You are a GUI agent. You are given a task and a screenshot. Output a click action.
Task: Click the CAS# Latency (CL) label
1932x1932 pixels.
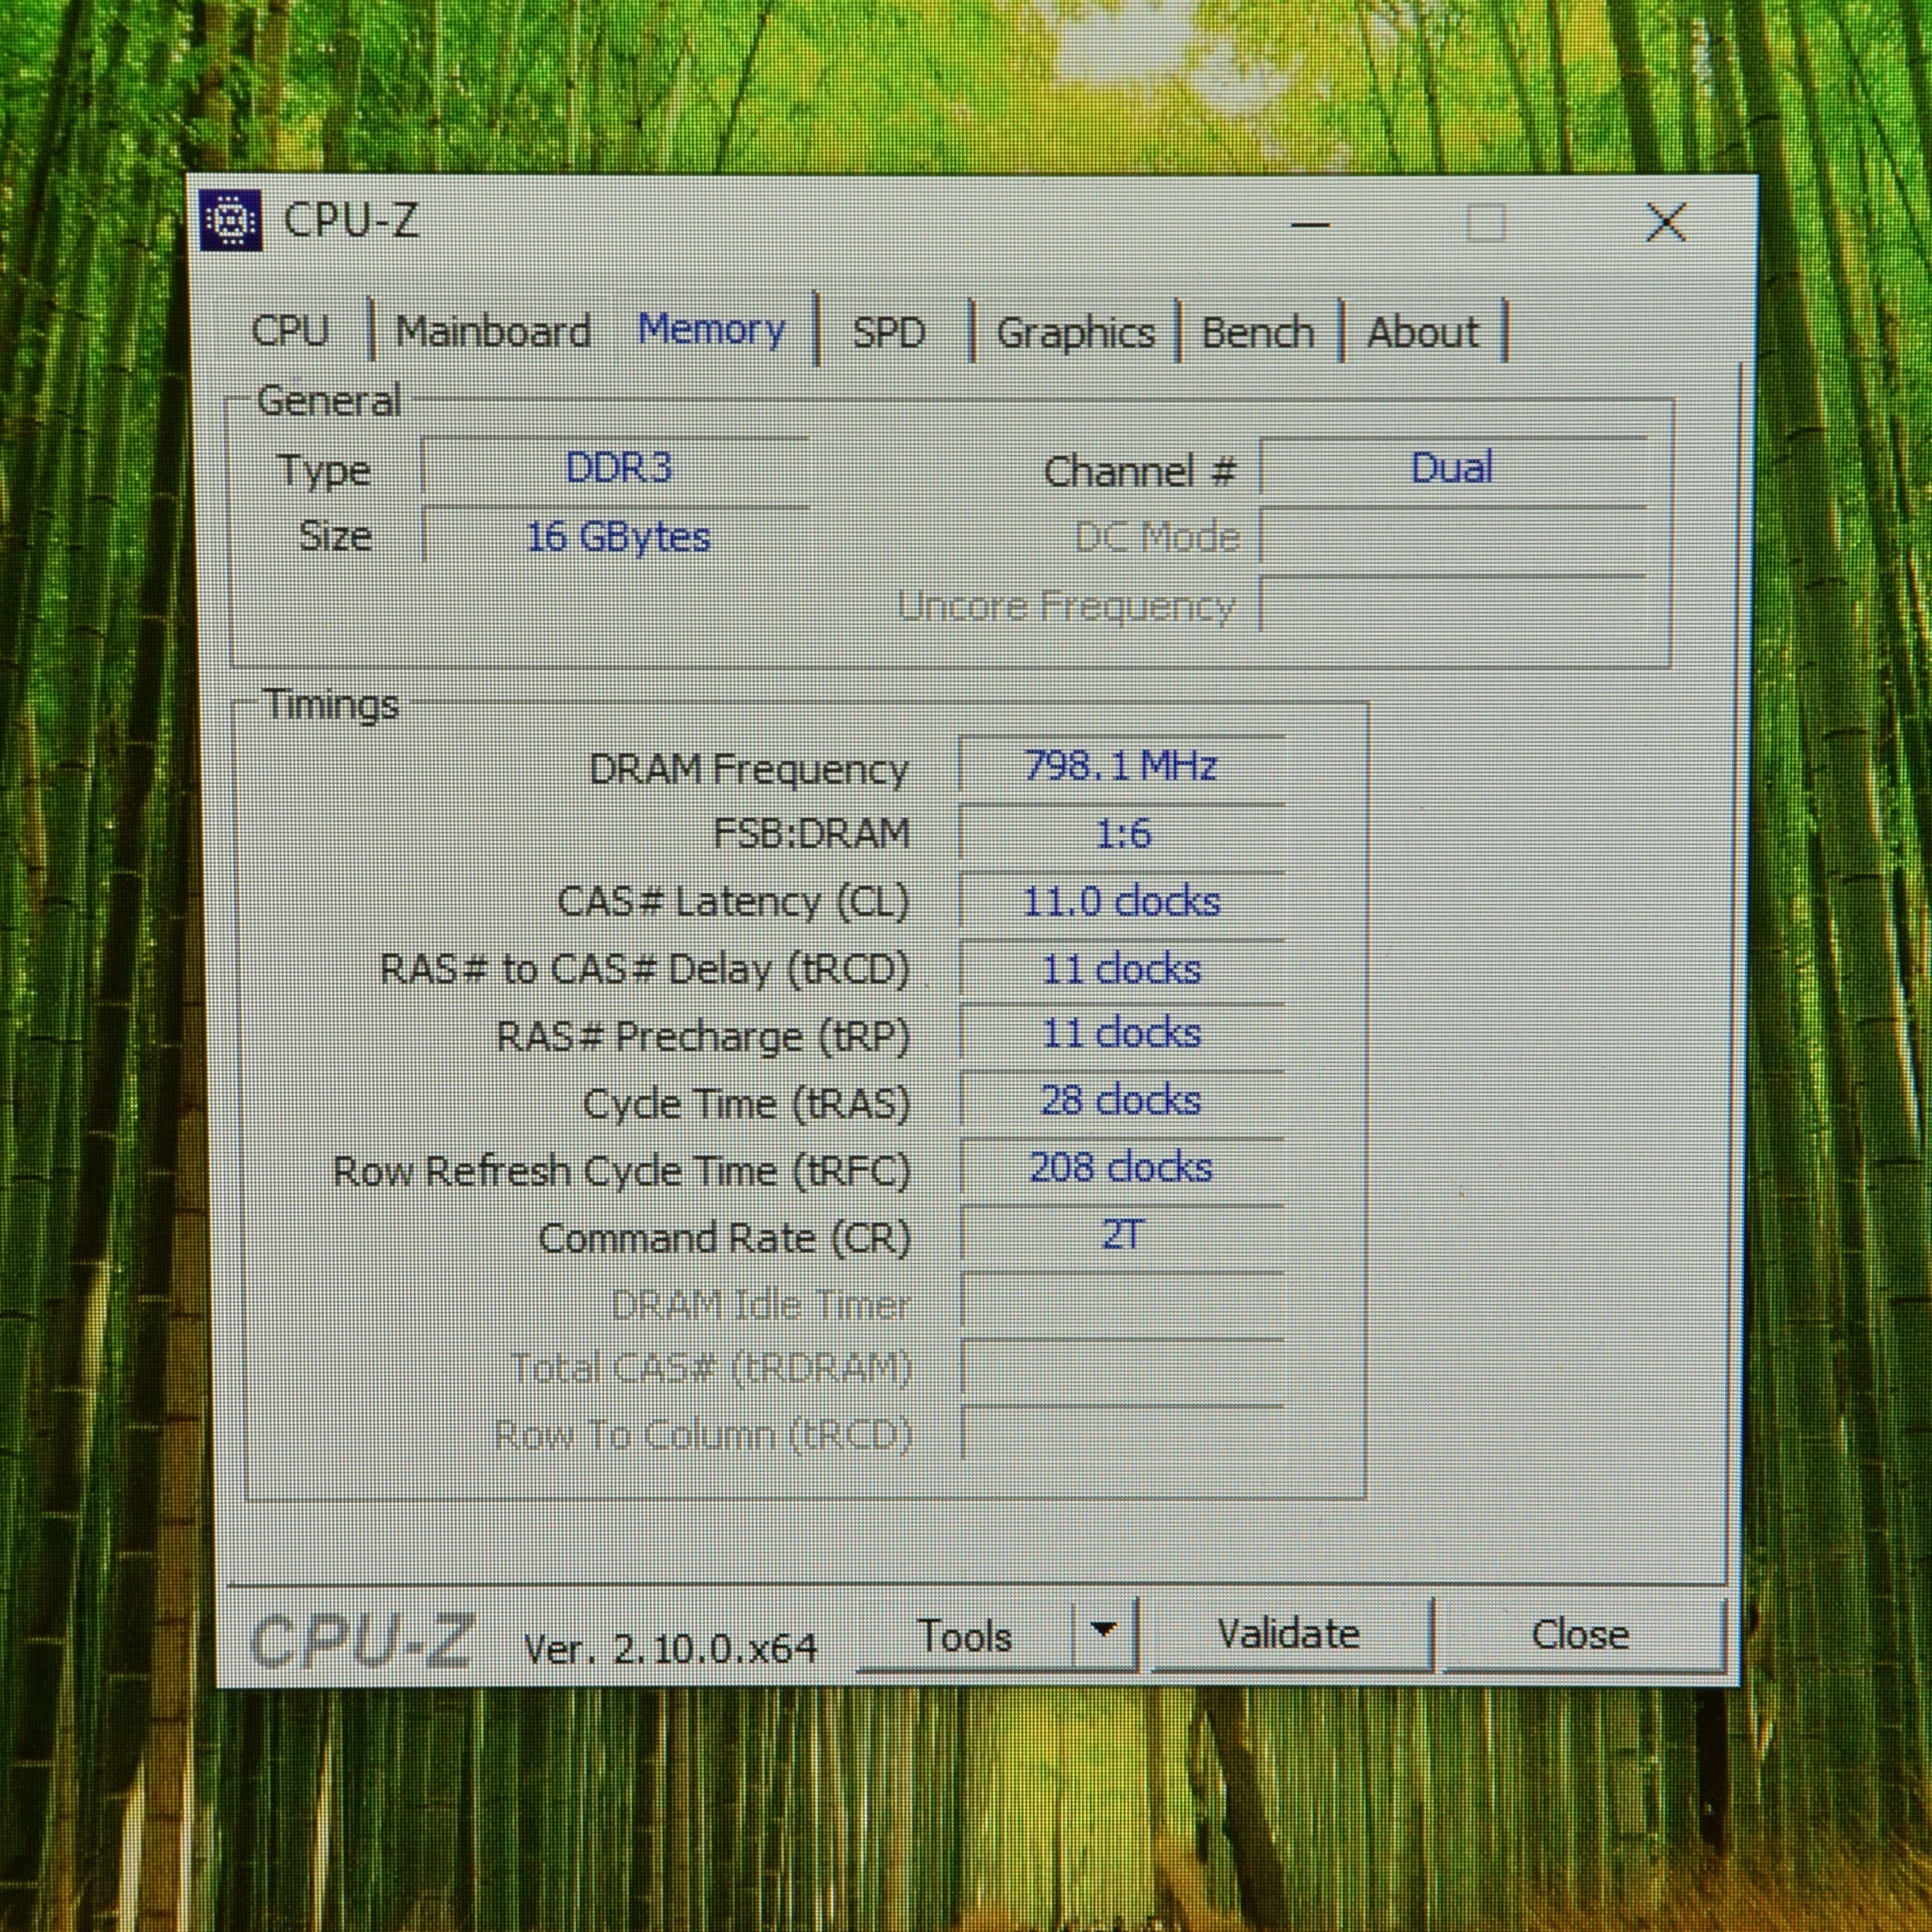point(734,902)
